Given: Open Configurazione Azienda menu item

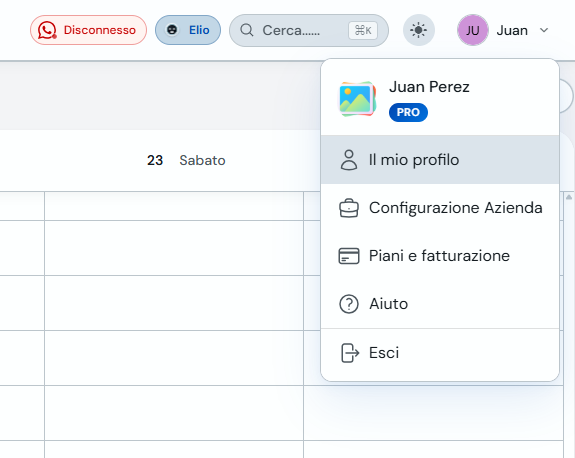Looking at the screenshot, I should [x=440, y=208].
